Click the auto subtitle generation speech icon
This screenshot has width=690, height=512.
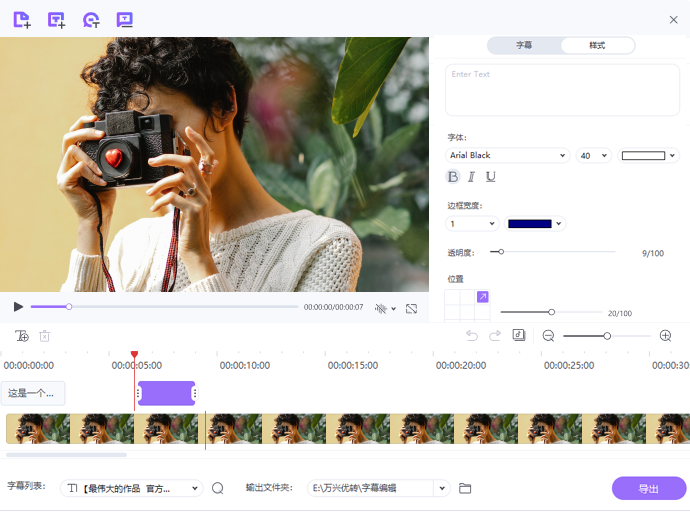91,20
